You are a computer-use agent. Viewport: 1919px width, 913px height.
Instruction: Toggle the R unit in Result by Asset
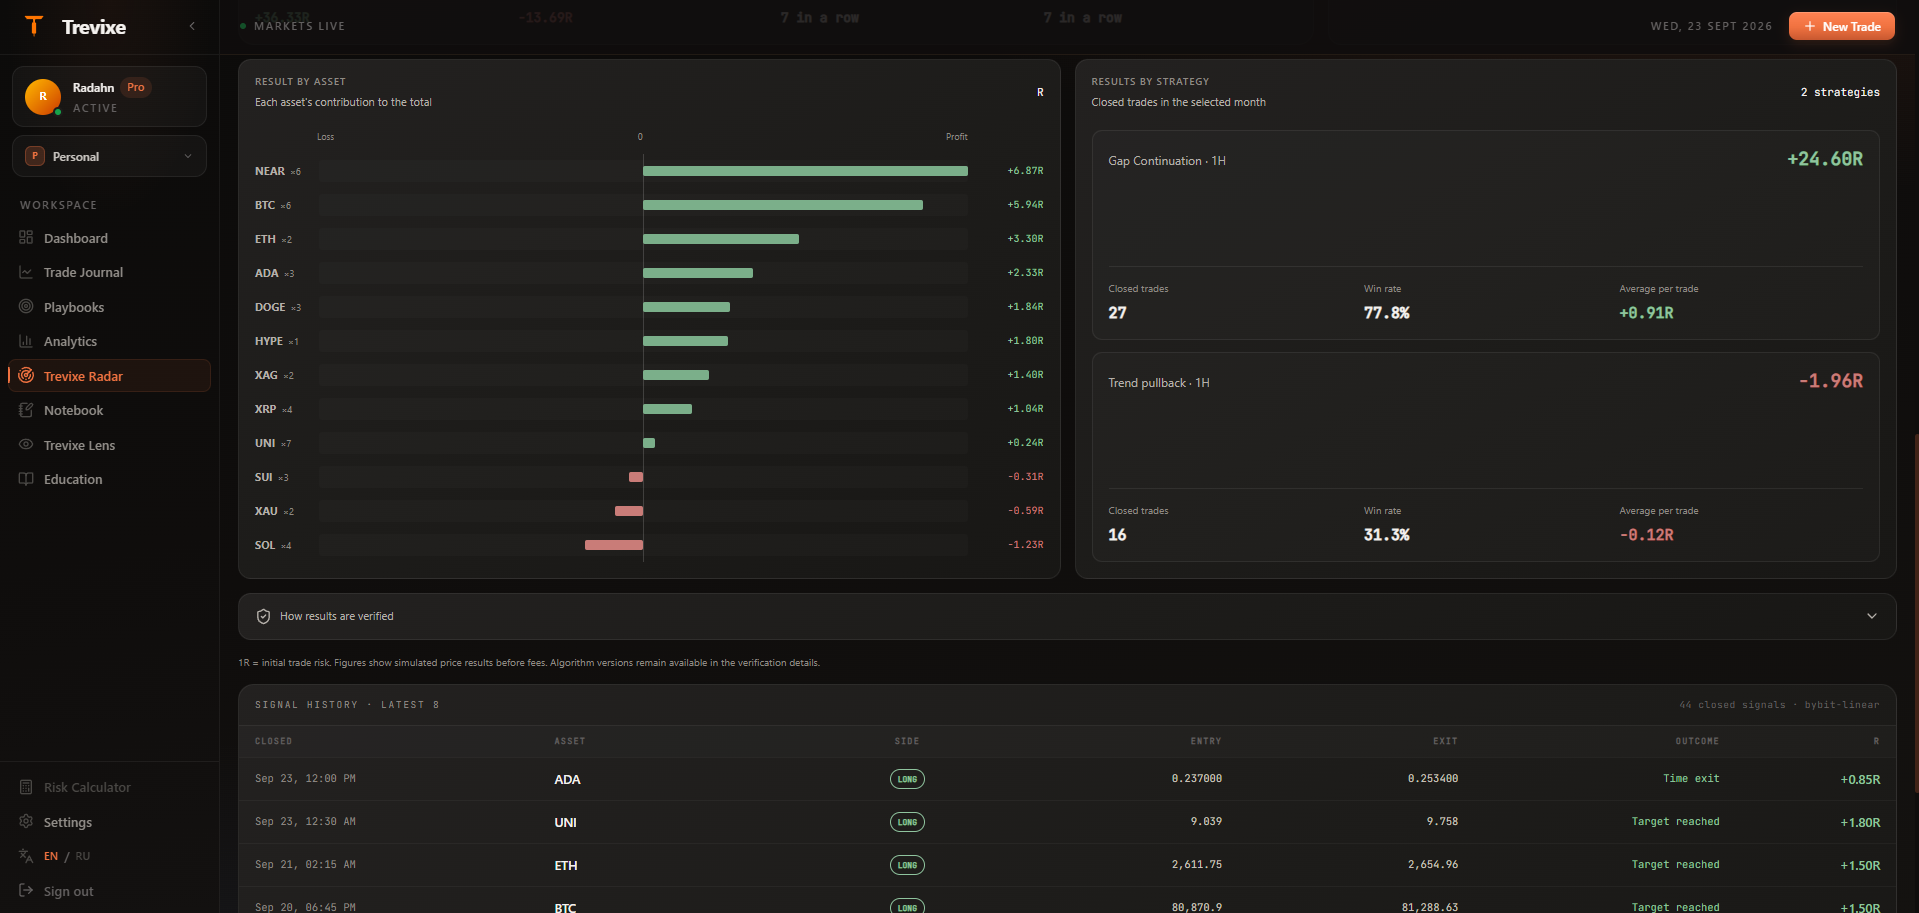click(x=1040, y=92)
